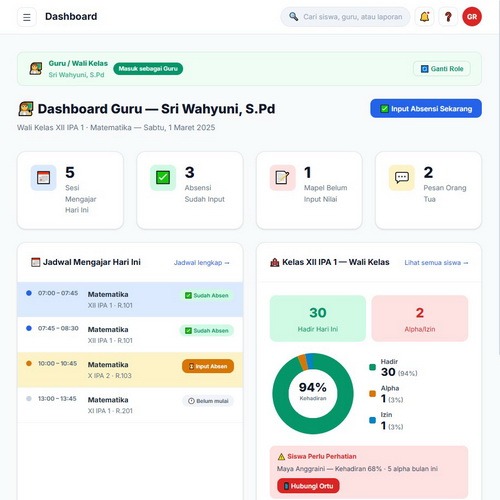Click Input Absensi Sekarang button
This screenshot has height=500, width=500.
426,108
